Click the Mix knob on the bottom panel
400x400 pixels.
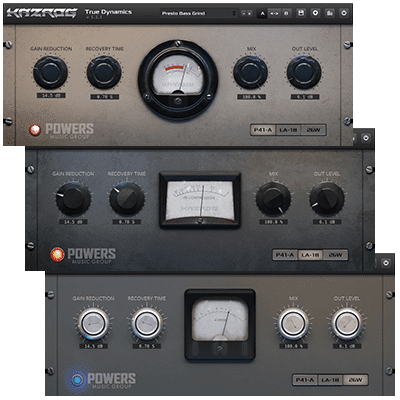tap(293, 323)
